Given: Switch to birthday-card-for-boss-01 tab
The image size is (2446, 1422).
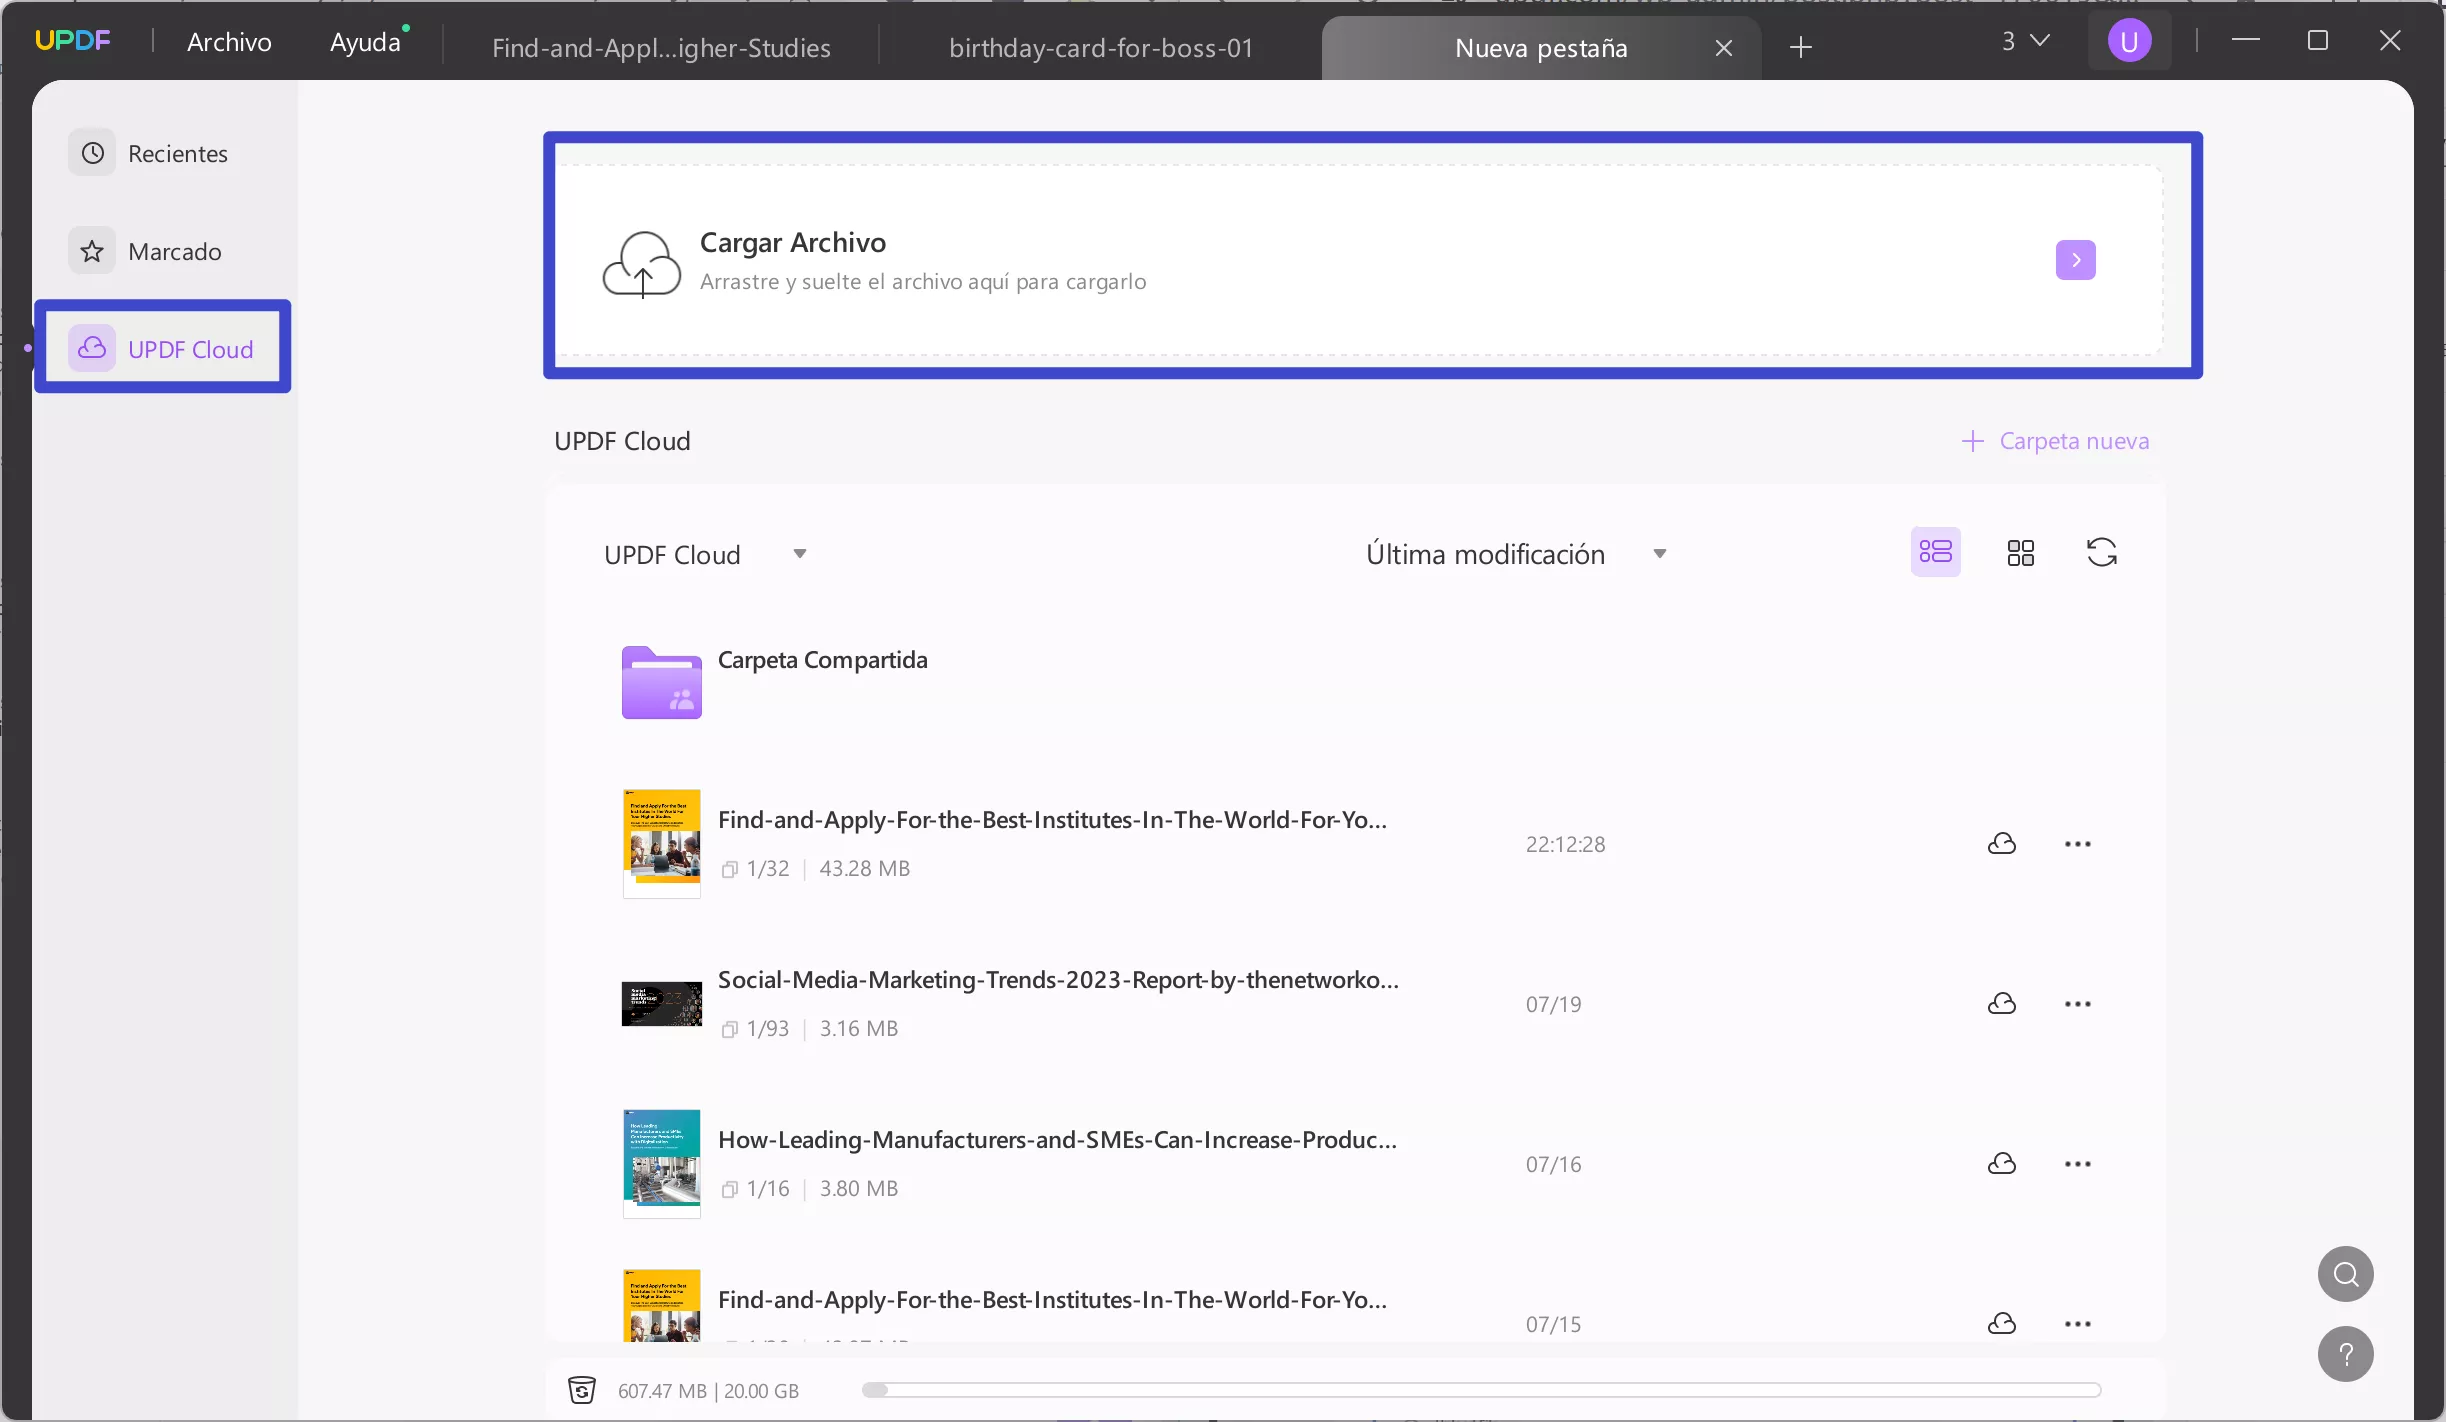Looking at the screenshot, I should point(1101,48).
